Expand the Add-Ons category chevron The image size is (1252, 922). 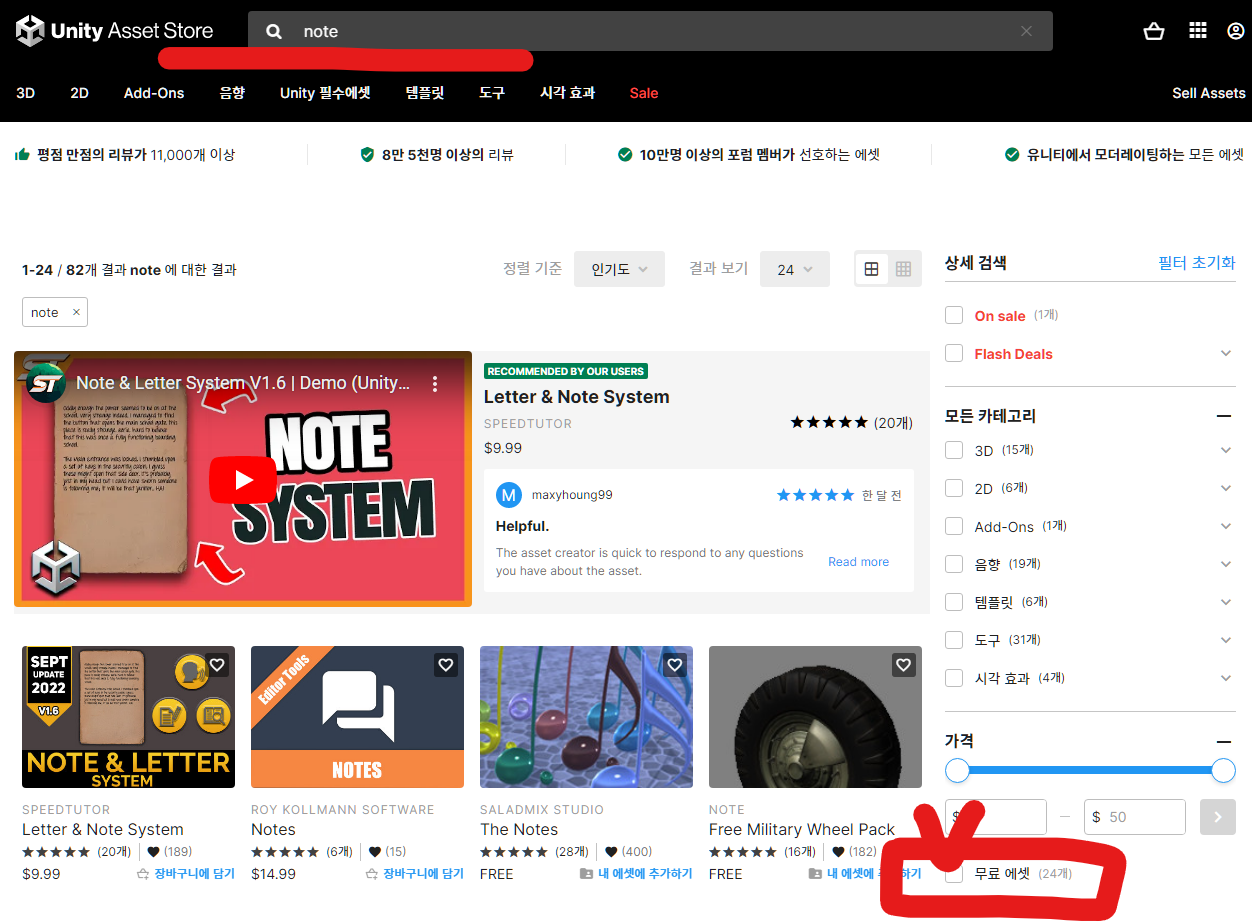tap(1226, 526)
